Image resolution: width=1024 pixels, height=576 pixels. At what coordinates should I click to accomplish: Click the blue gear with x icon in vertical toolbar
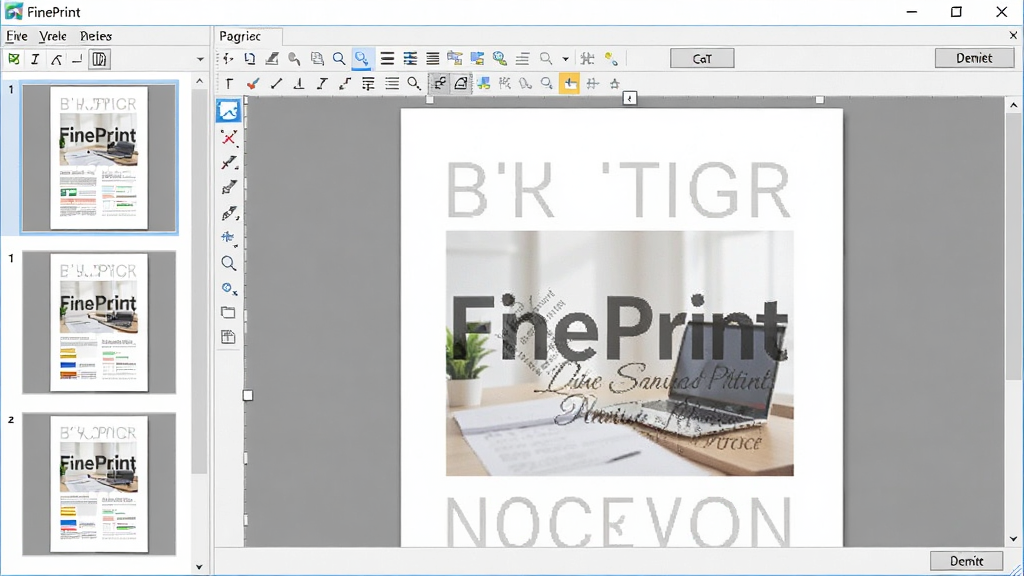tap(229, 288)
